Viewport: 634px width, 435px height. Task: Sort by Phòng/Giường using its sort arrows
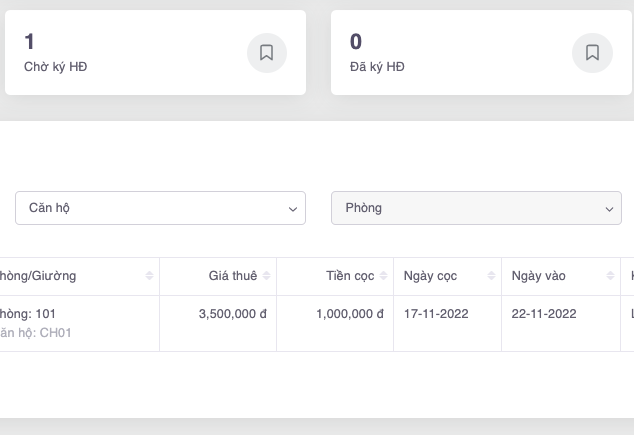coord(149,276)
